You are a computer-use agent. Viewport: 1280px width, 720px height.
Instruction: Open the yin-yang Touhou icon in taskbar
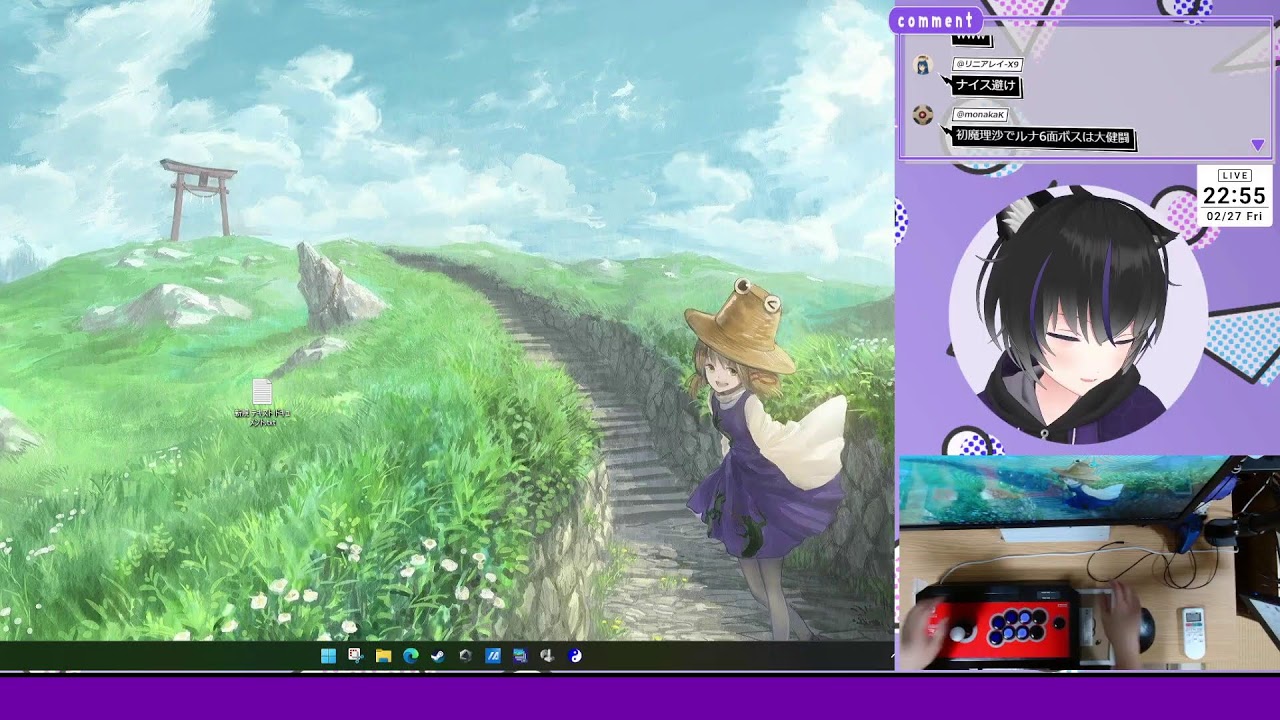(x=575, y=656)
